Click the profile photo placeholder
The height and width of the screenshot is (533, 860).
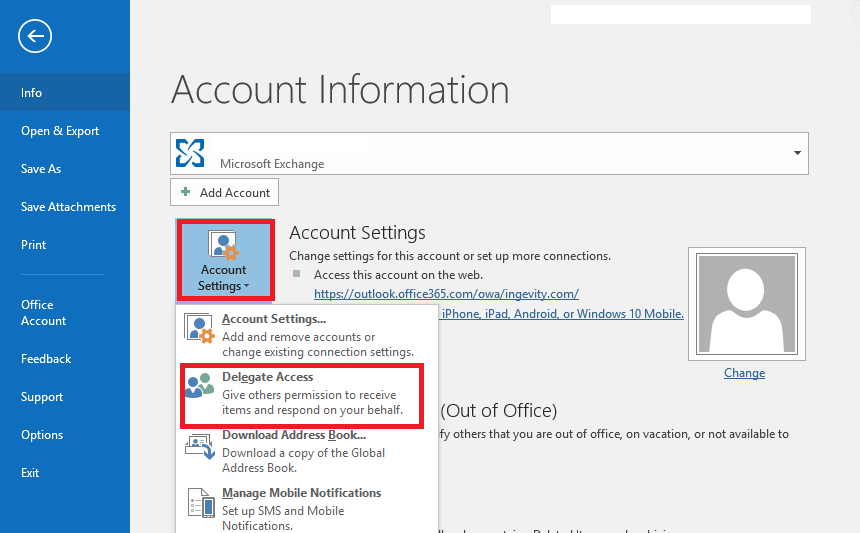746,304
